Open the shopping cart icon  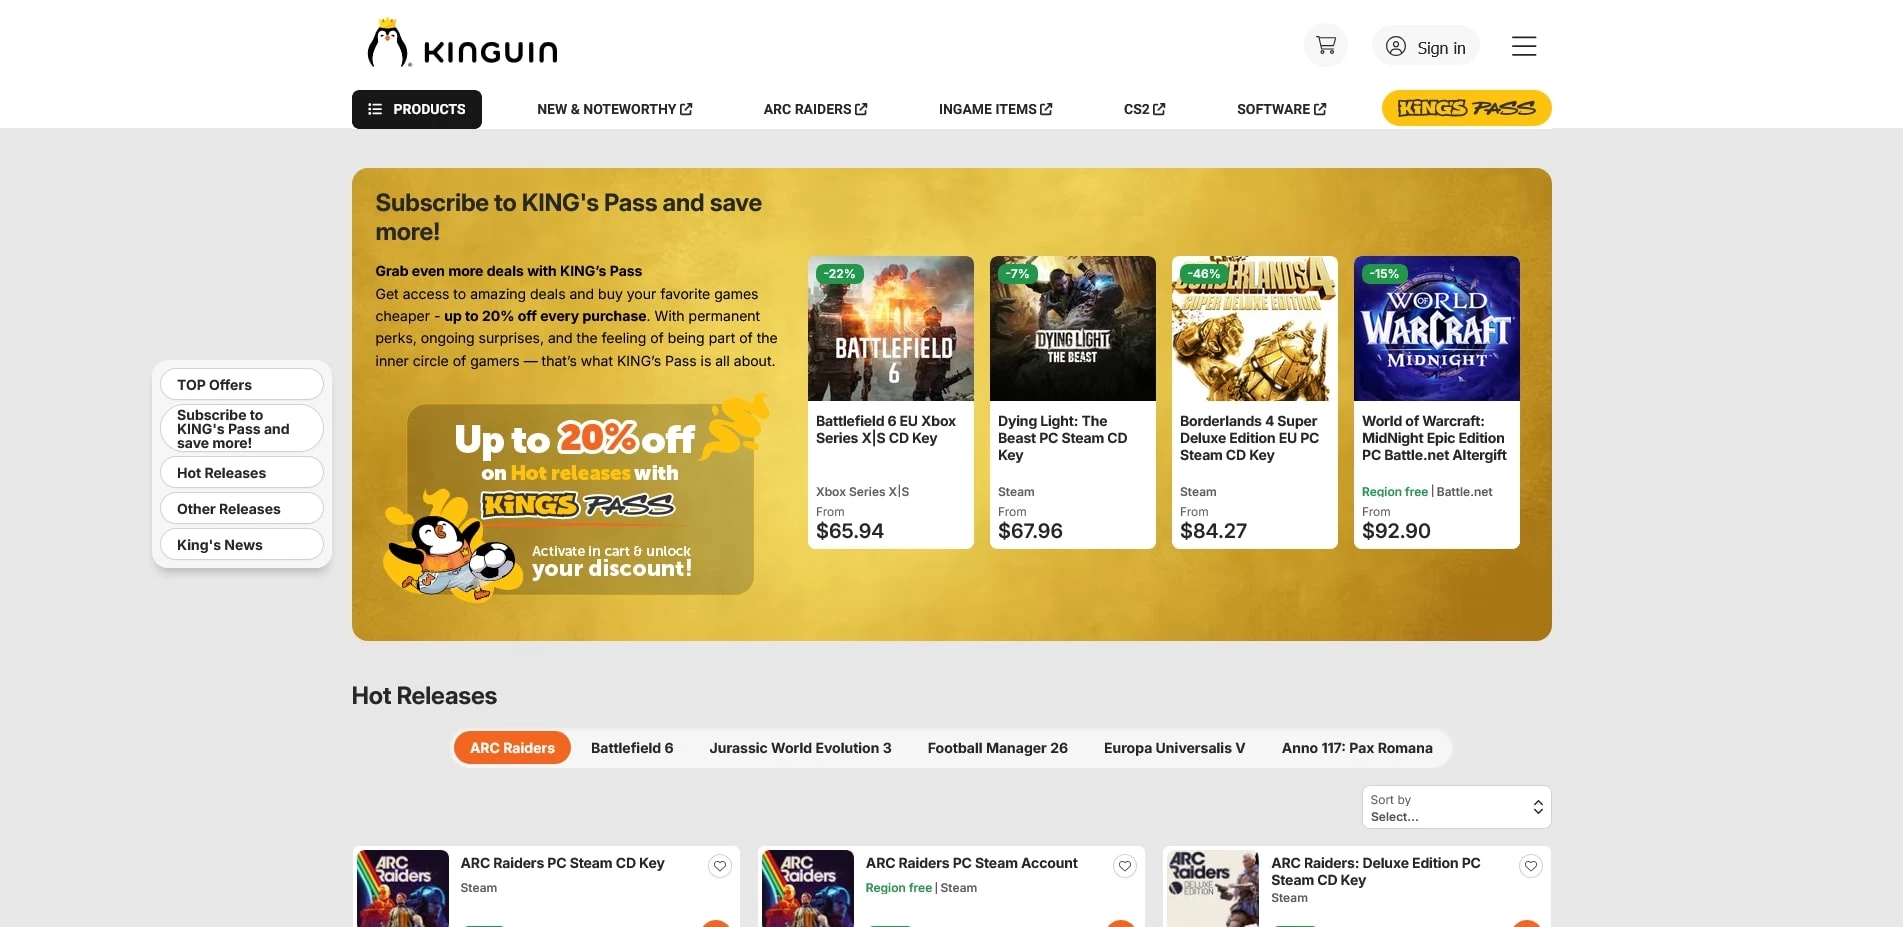(1325, 45)
